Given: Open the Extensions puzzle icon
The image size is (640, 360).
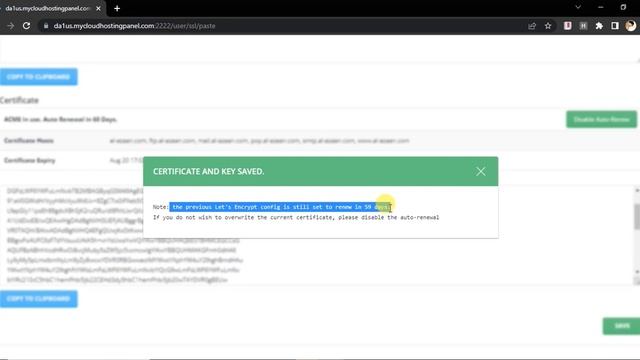Looking at the screenshot, I should [x=599, y=26].
